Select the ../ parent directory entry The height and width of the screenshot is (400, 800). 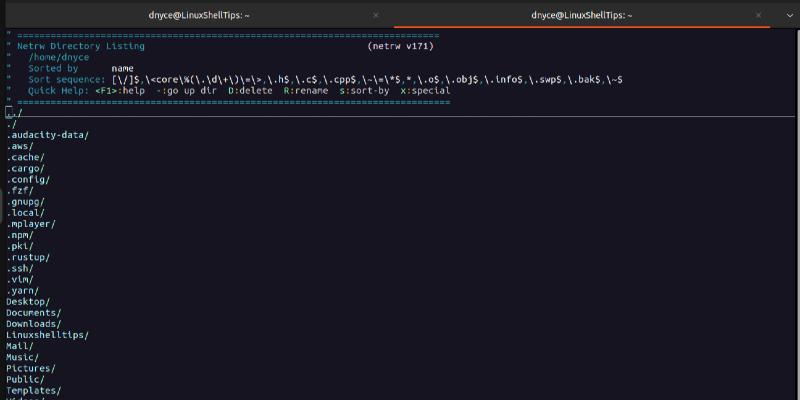point(14,113)
